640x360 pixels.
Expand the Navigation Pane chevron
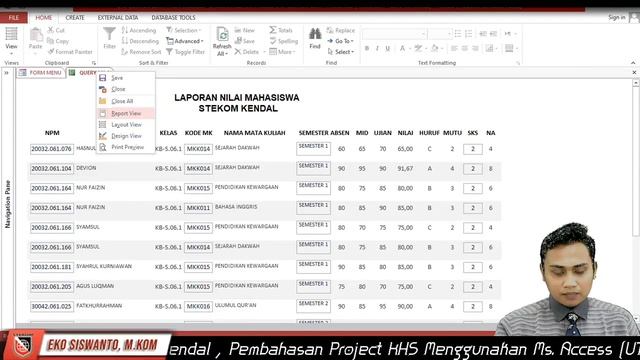[x=7, y=73]
